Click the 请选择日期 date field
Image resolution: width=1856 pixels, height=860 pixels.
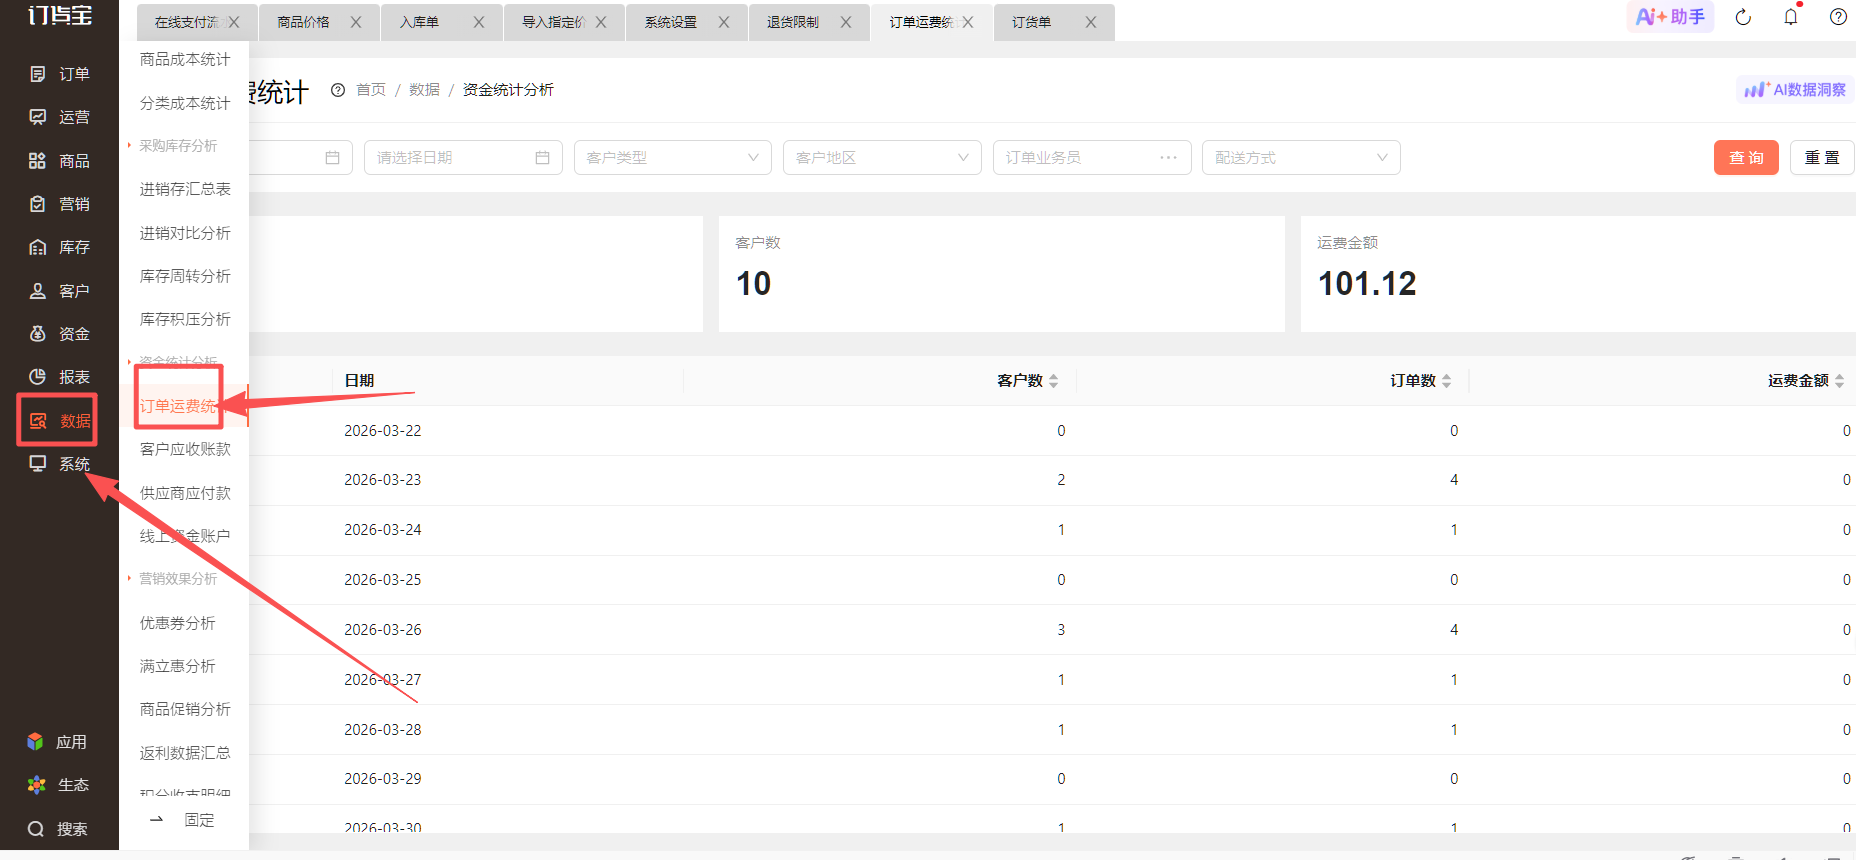463,158
